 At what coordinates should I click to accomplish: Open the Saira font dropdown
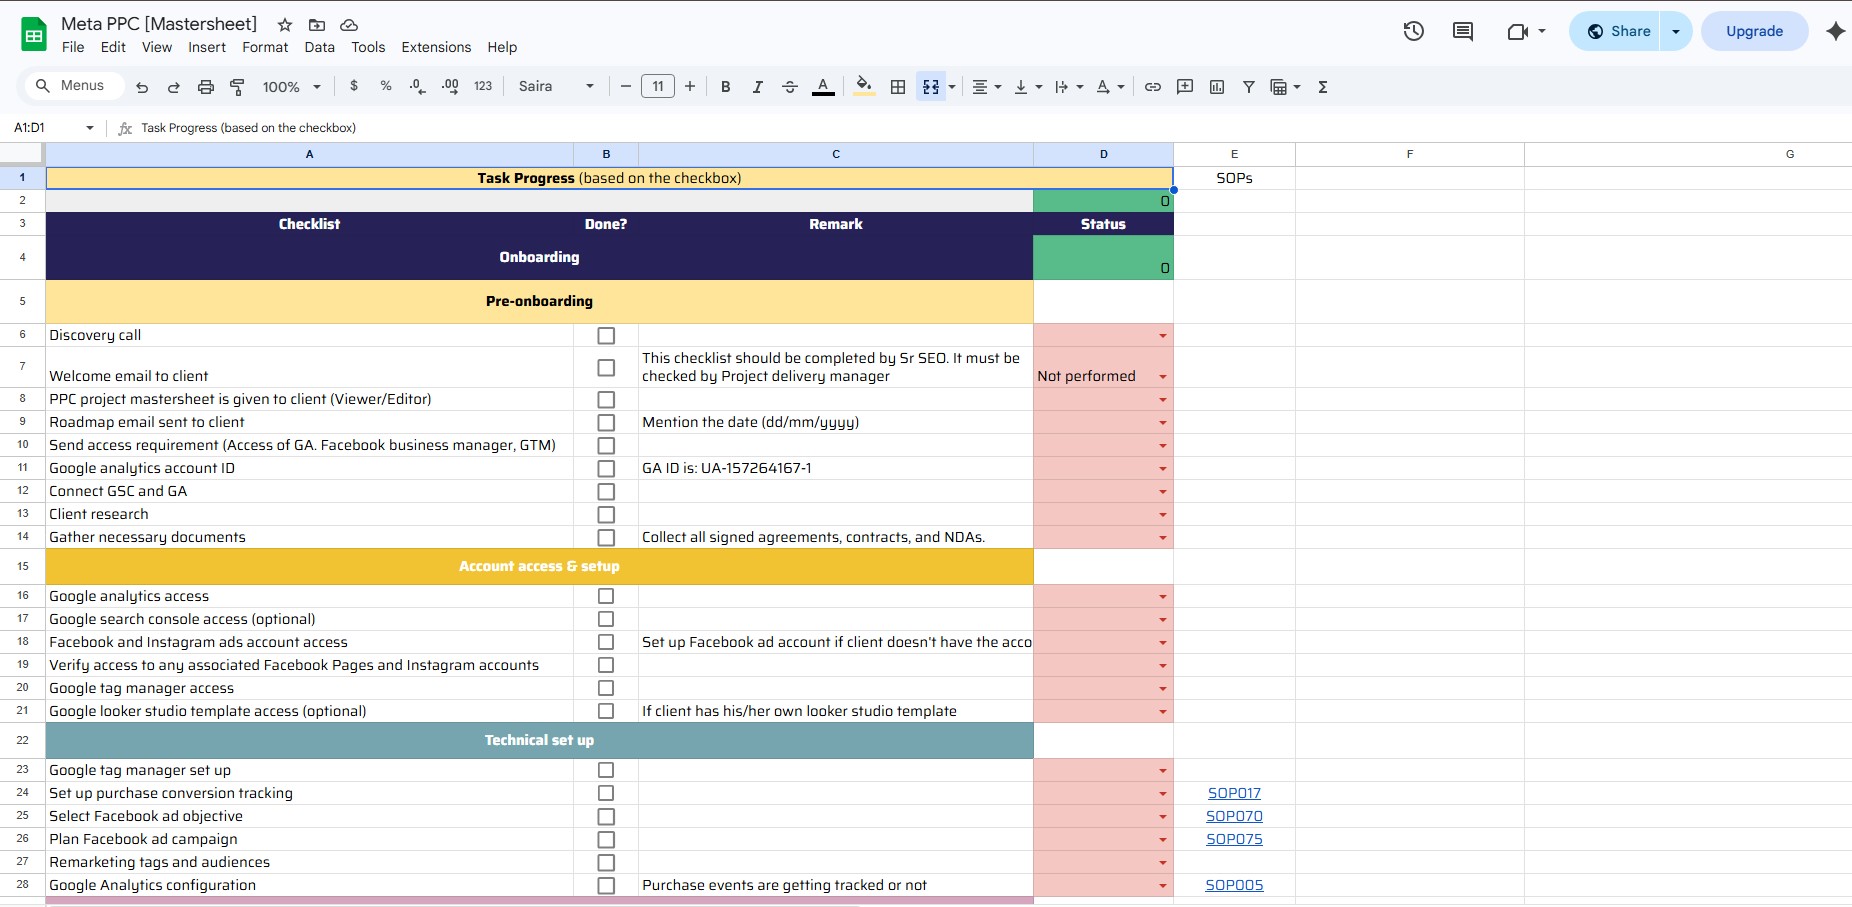pos(556,87)
